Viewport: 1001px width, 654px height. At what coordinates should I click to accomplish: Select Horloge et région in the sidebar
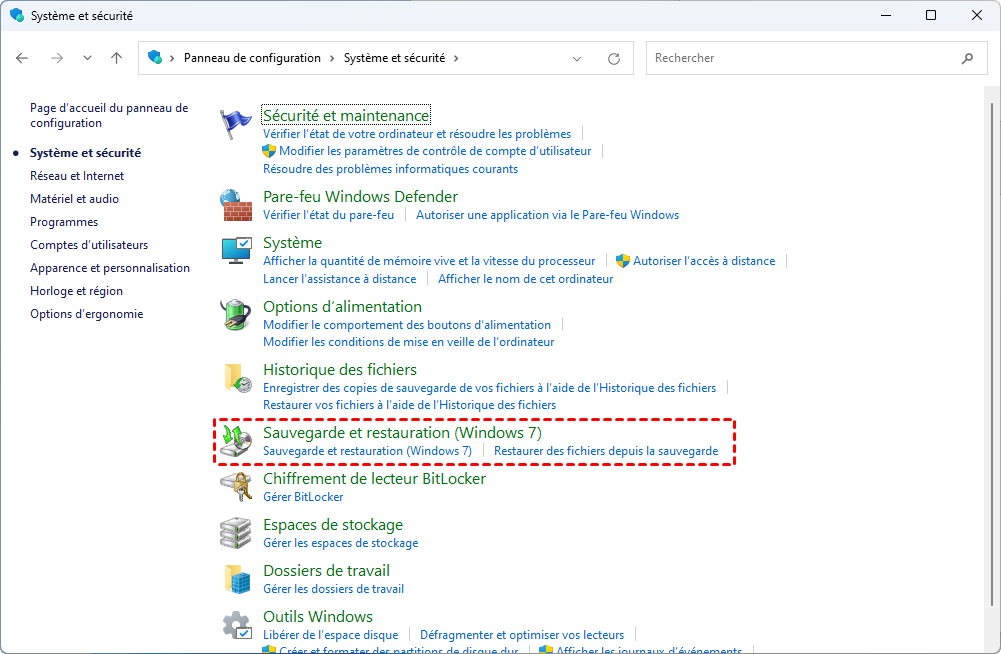76,291
